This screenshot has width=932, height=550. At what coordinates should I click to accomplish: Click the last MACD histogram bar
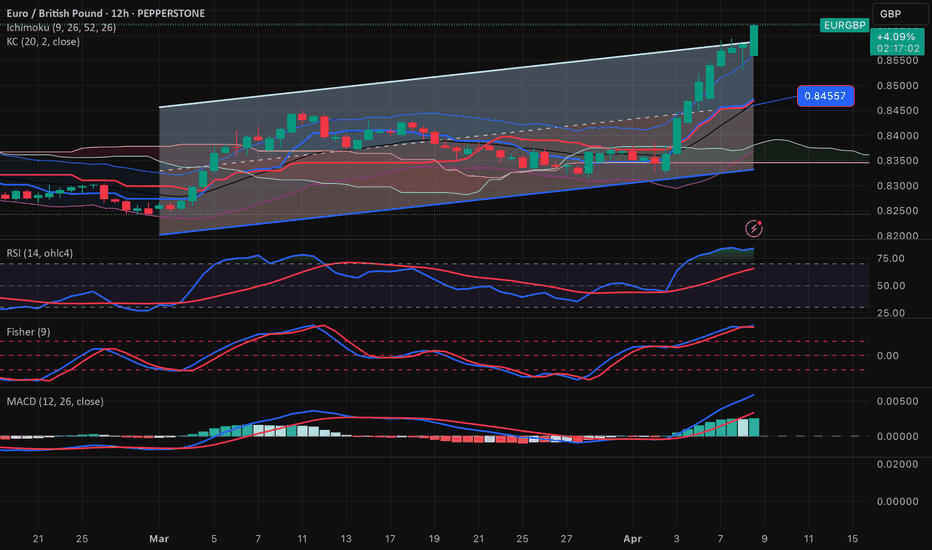754,428
